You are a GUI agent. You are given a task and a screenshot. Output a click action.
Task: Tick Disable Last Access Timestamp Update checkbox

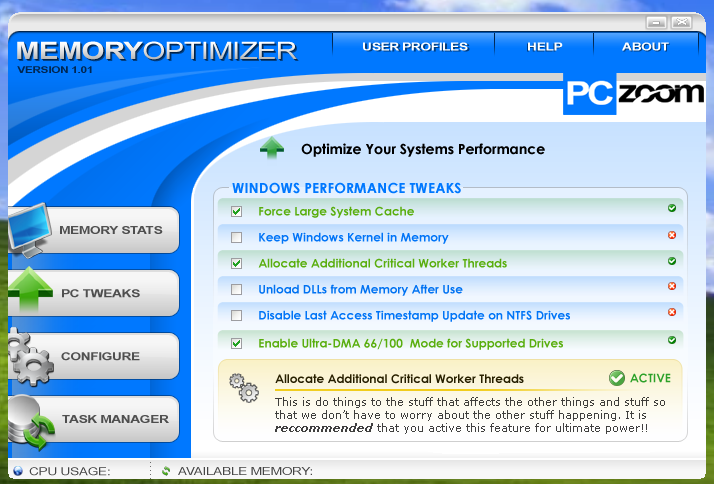point(236,315)
